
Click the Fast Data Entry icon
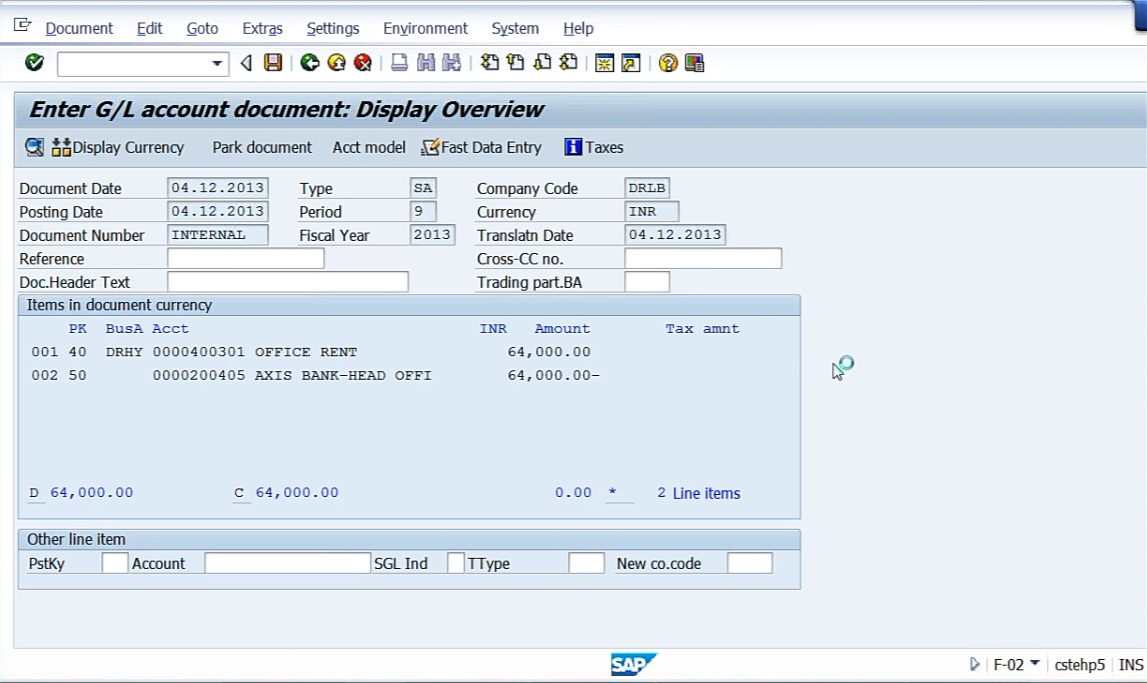point(429,148)
